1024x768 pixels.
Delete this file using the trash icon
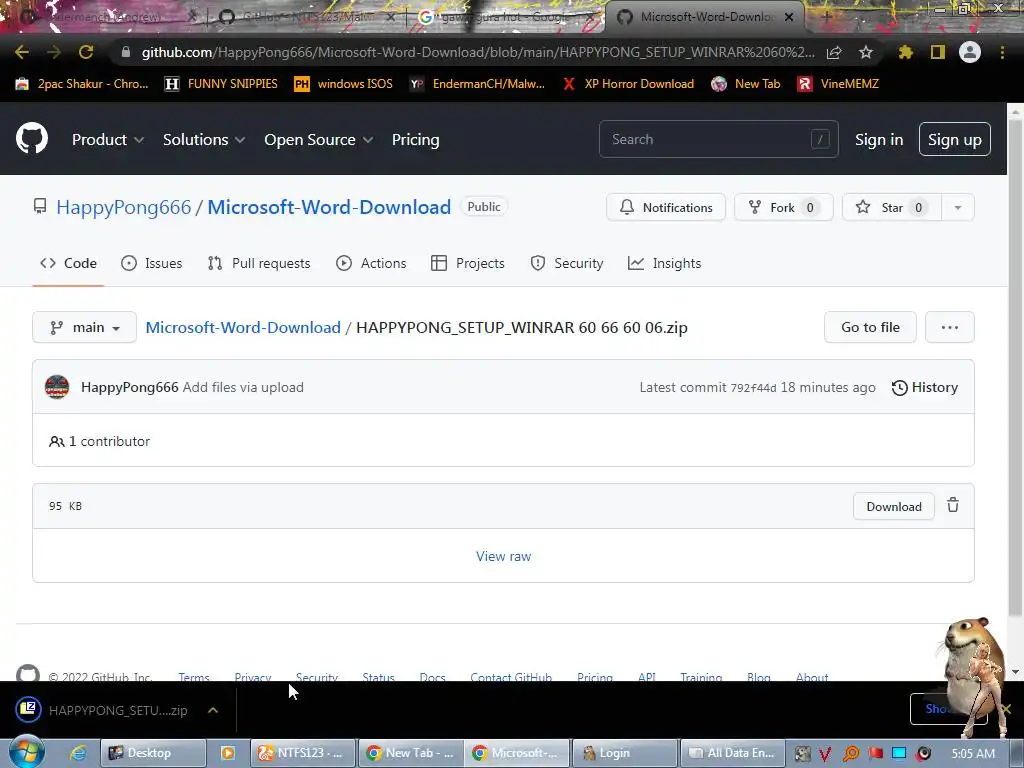tap(953, 505)
